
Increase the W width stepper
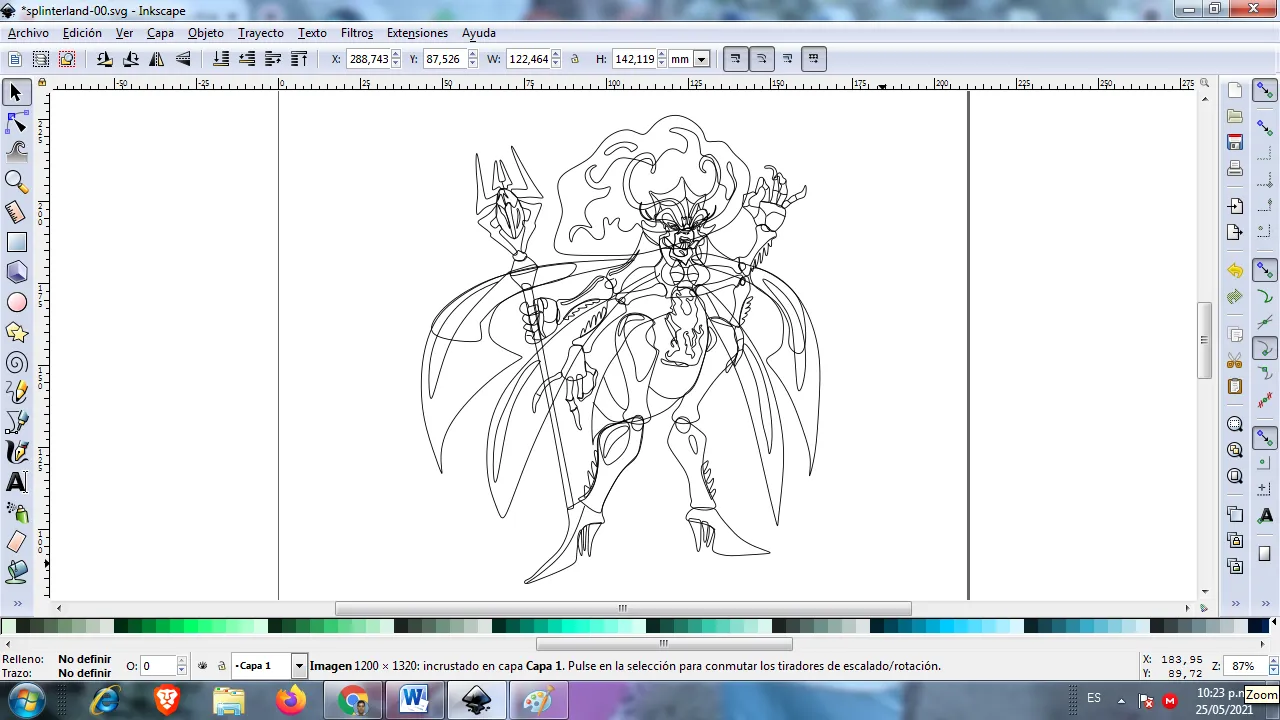tap(556, 55)
